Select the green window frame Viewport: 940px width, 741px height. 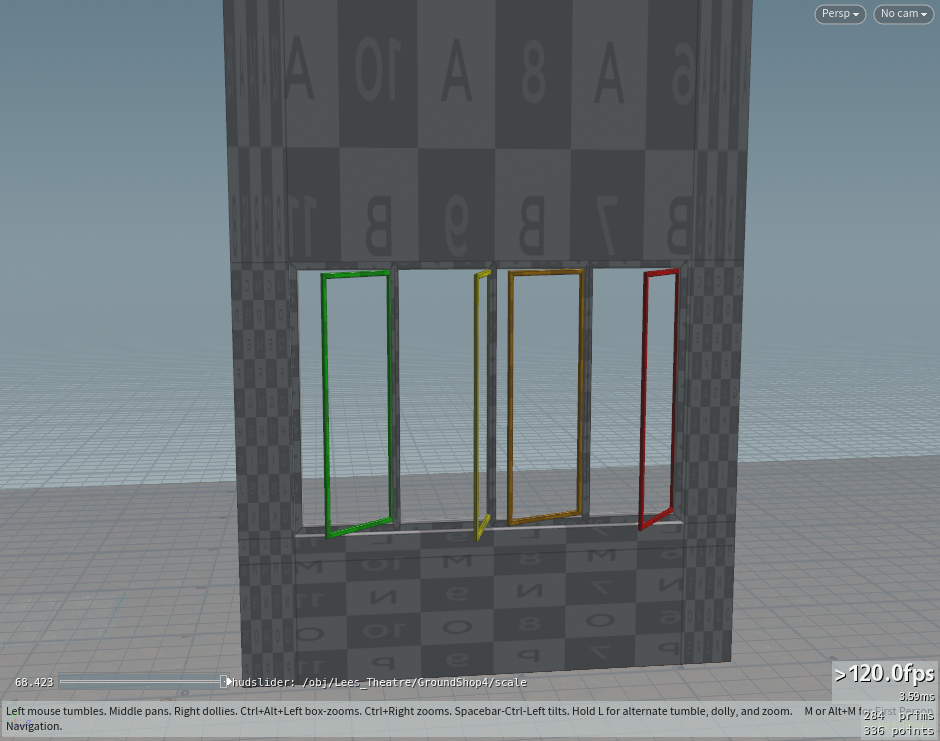(325, 400)
